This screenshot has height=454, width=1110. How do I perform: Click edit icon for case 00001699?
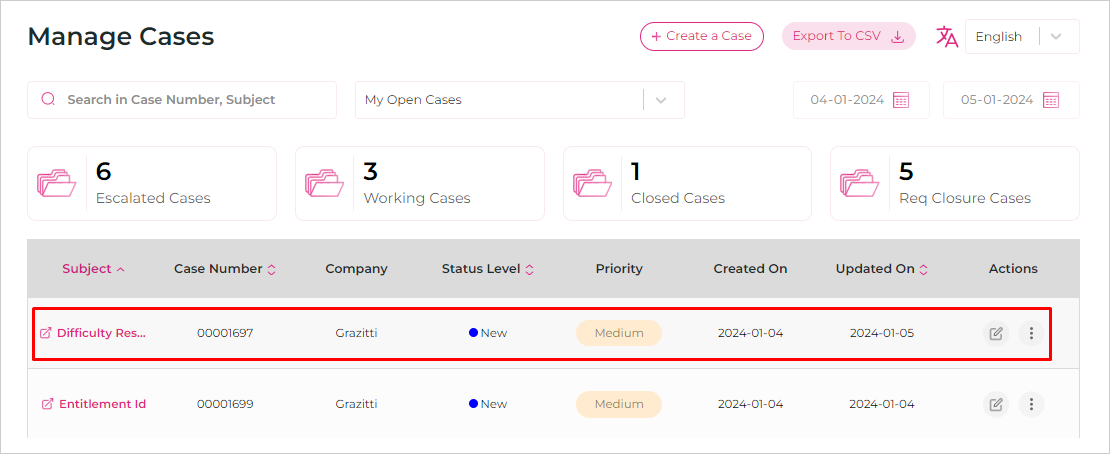[996, 404]
